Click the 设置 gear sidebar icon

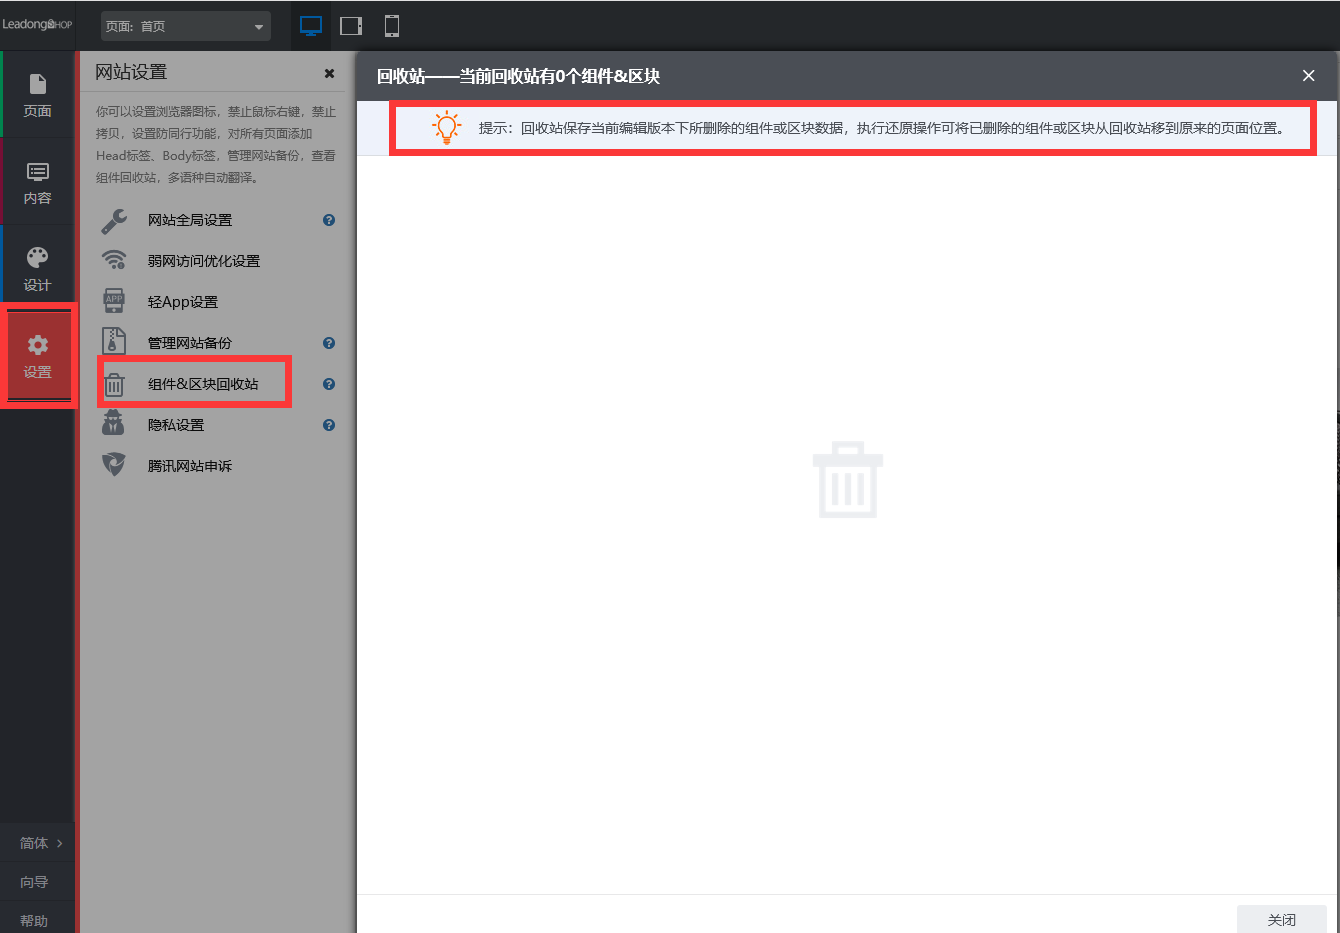pos(38,356)
